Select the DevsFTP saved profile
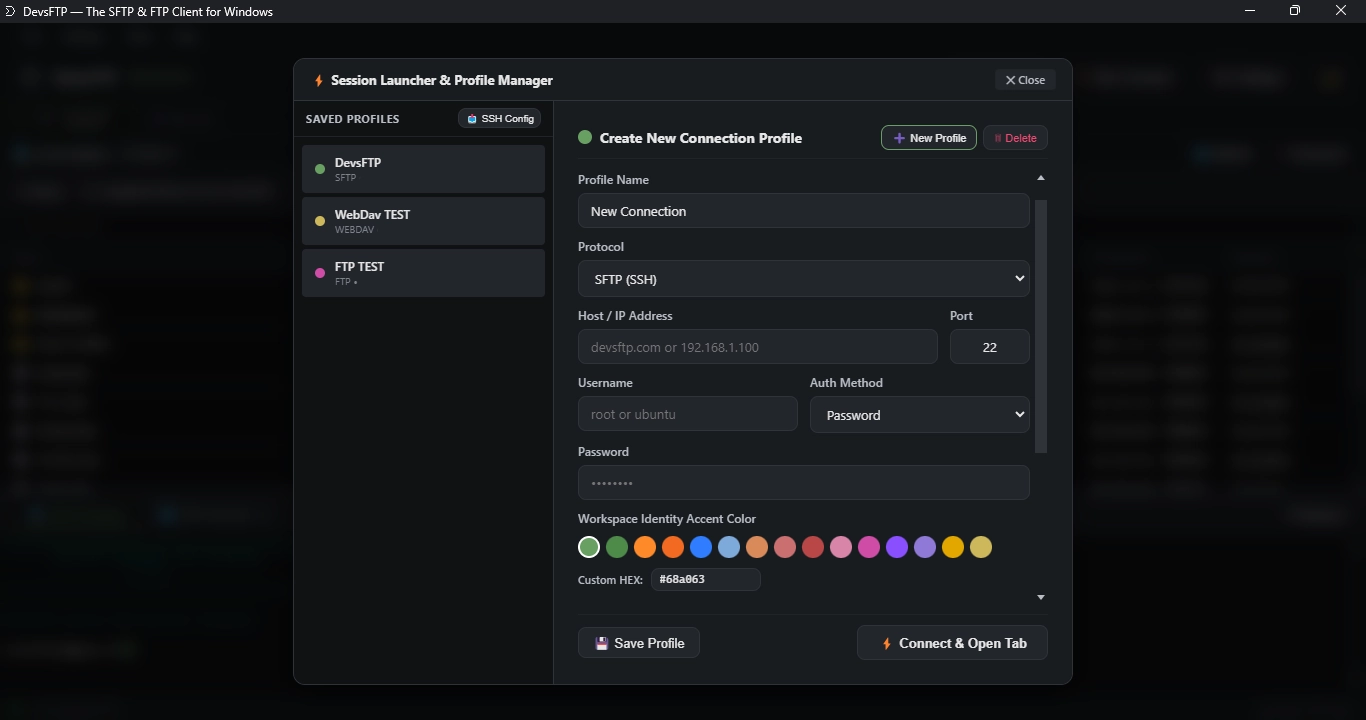 (423, 169)
